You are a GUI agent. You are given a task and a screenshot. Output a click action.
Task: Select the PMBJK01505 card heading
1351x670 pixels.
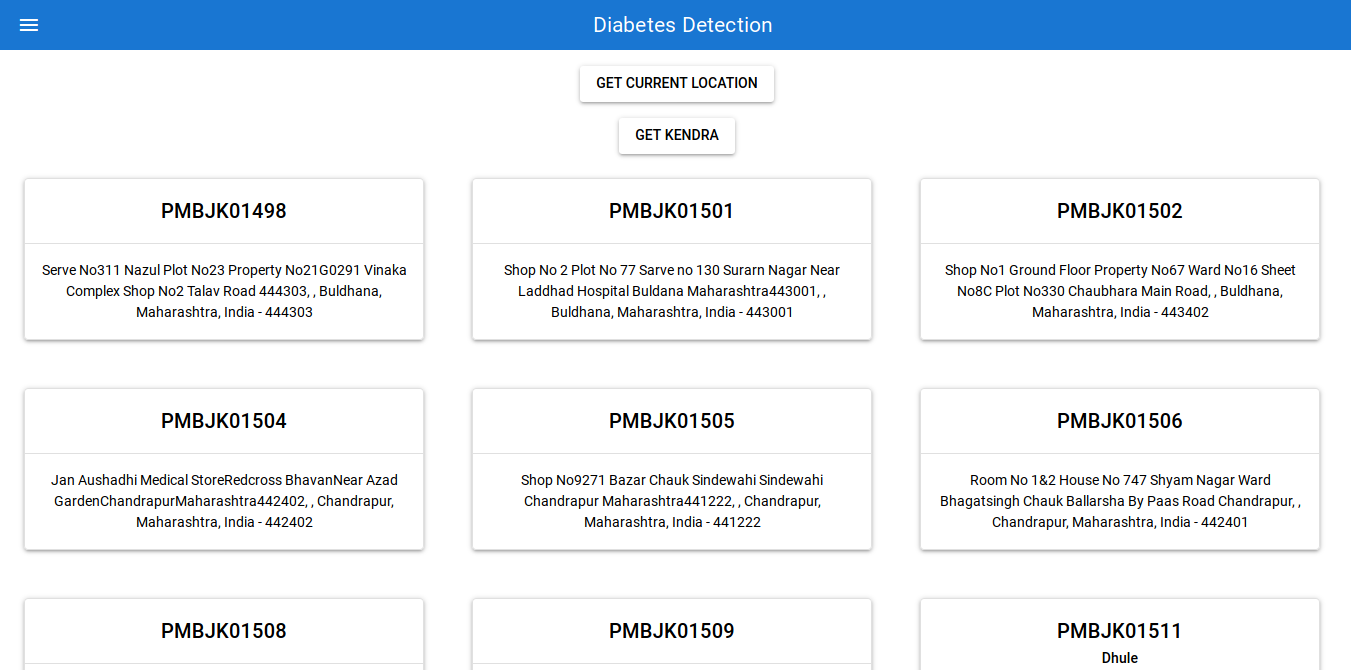tap(672, 421)
